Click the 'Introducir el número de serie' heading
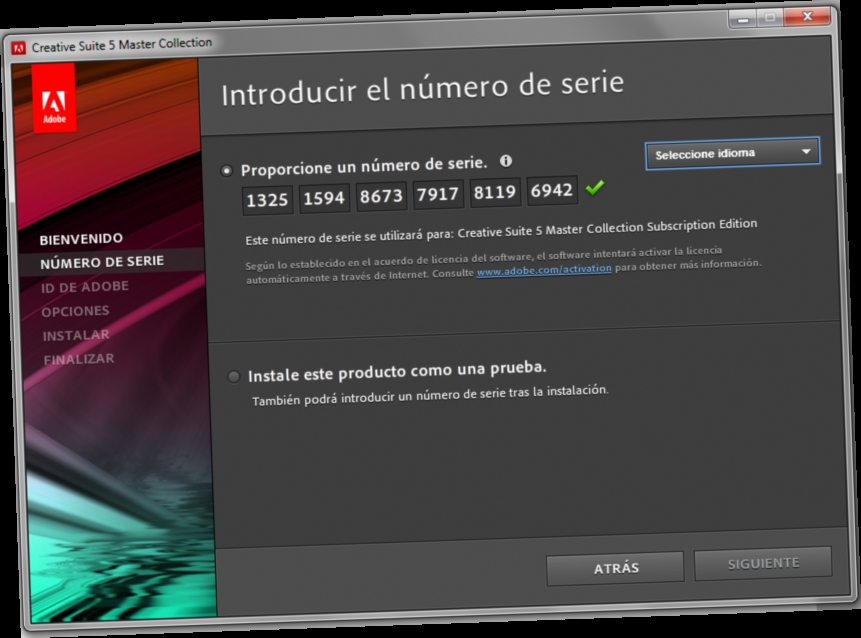861x638 pixels. point(422,88)
